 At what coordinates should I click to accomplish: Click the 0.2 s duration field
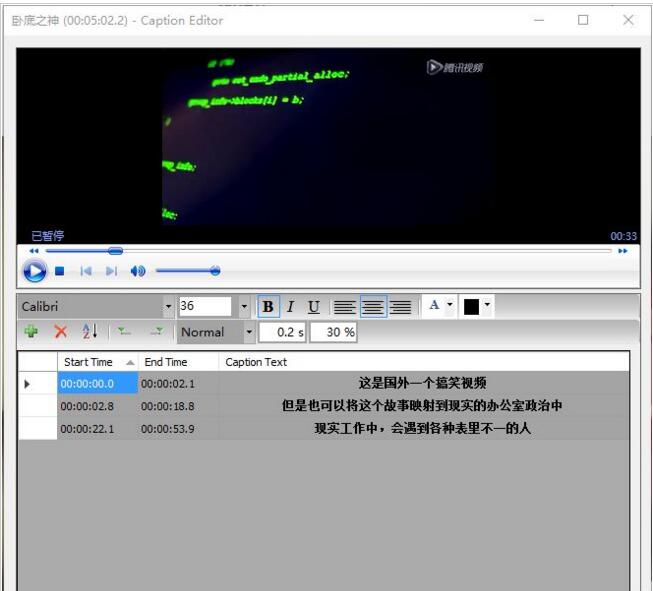(282, 332)
